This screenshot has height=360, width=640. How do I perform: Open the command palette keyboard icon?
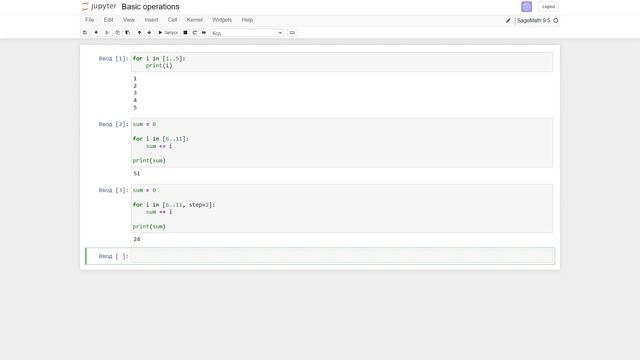click(x=292, y=33)
